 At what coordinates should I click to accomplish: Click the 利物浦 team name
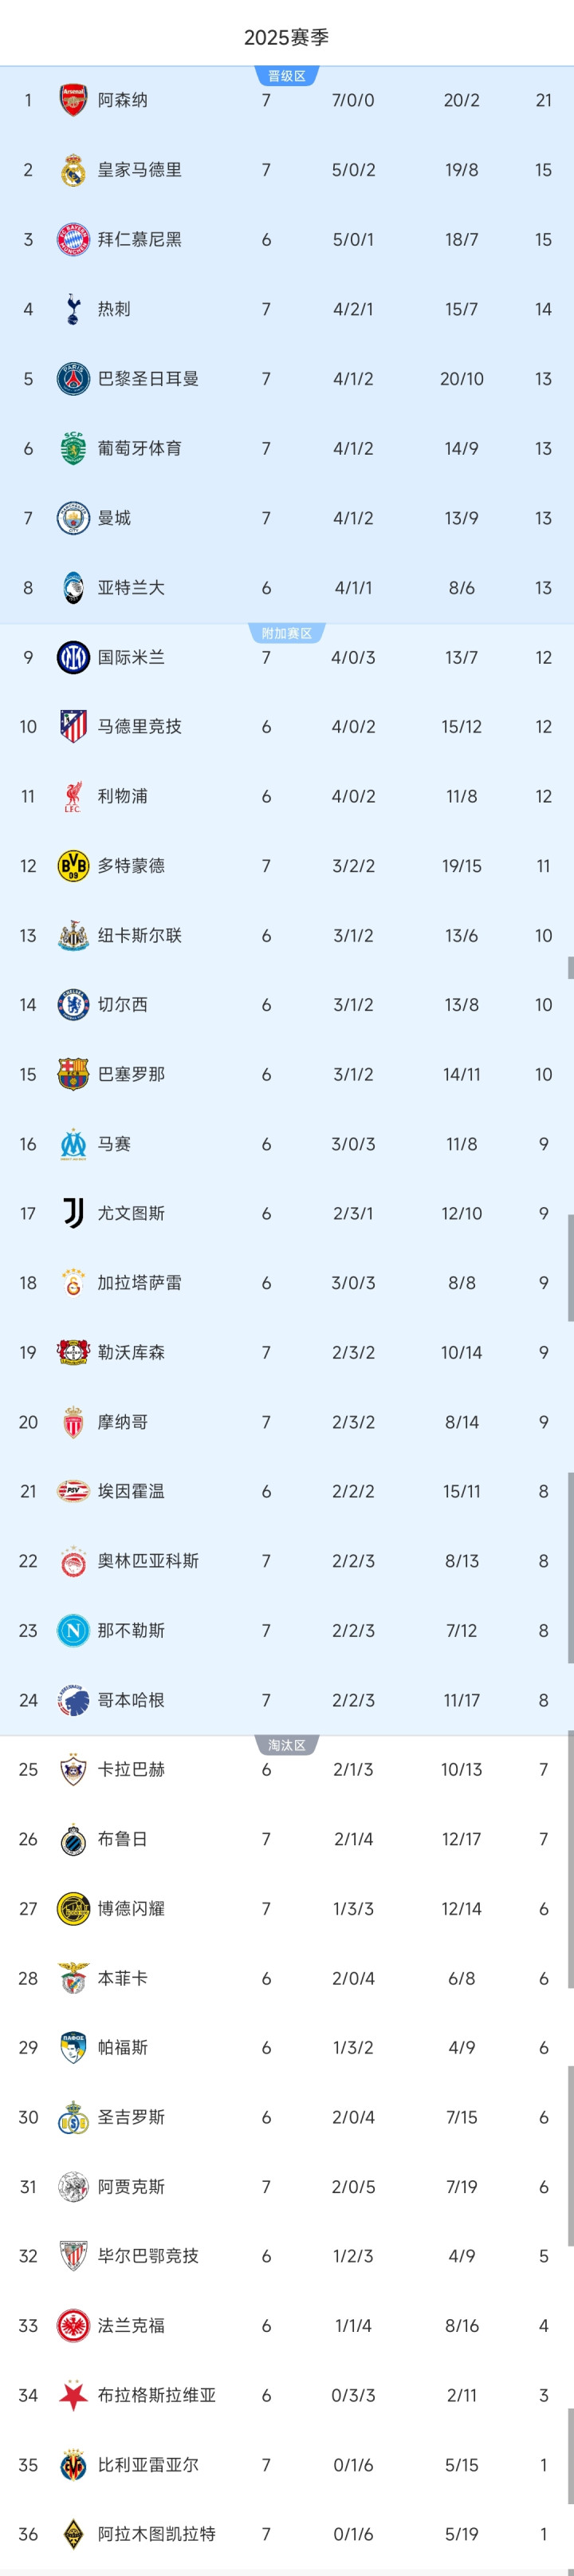tap(122, 796)
